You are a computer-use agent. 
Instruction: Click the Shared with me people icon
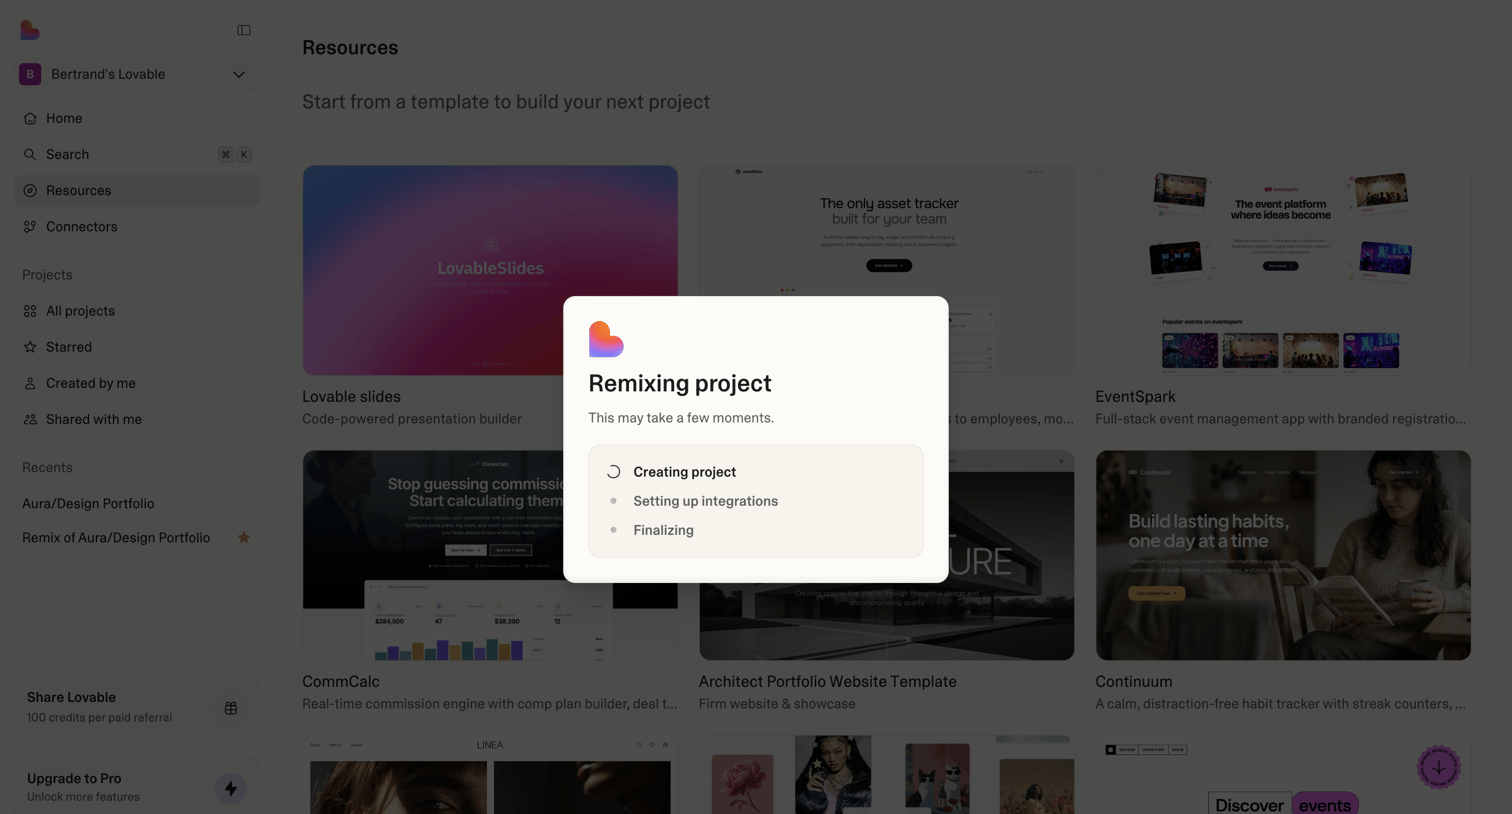(x=30, y=419)
